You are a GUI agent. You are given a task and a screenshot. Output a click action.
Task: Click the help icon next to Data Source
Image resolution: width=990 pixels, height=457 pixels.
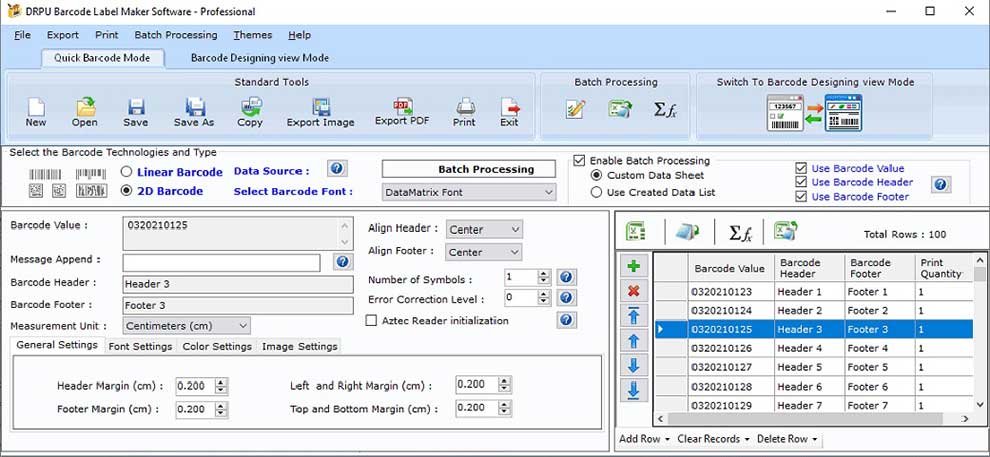[337, 169]
